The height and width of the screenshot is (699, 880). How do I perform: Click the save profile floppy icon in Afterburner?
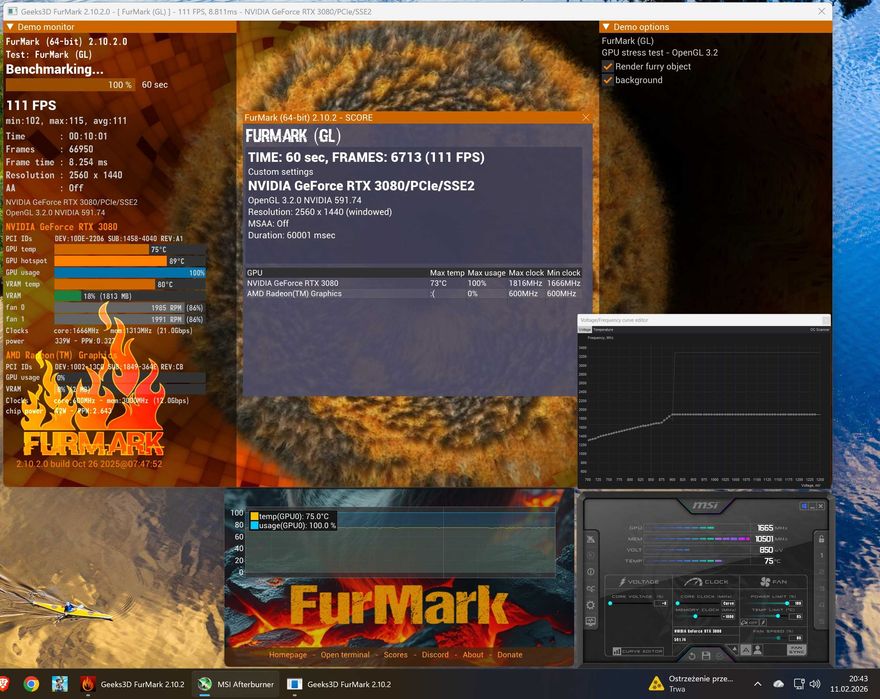point(706,656)
